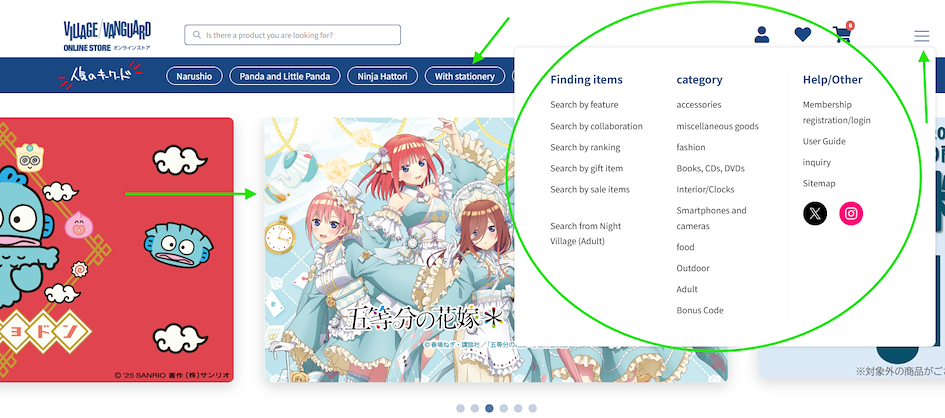This screenshot has width=945, height=418.
Task: Close the hamburger menu icon
Action: tap(921, 36)
